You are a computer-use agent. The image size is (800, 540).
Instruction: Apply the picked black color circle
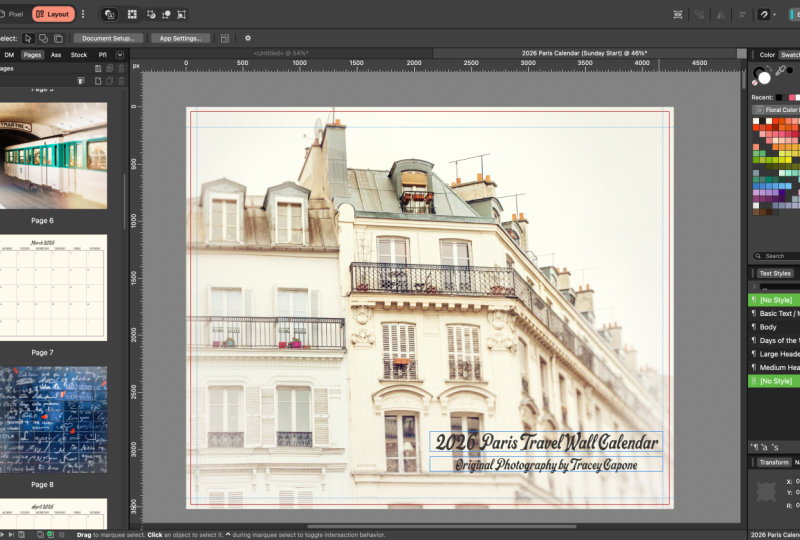click(x=790, y=70)
